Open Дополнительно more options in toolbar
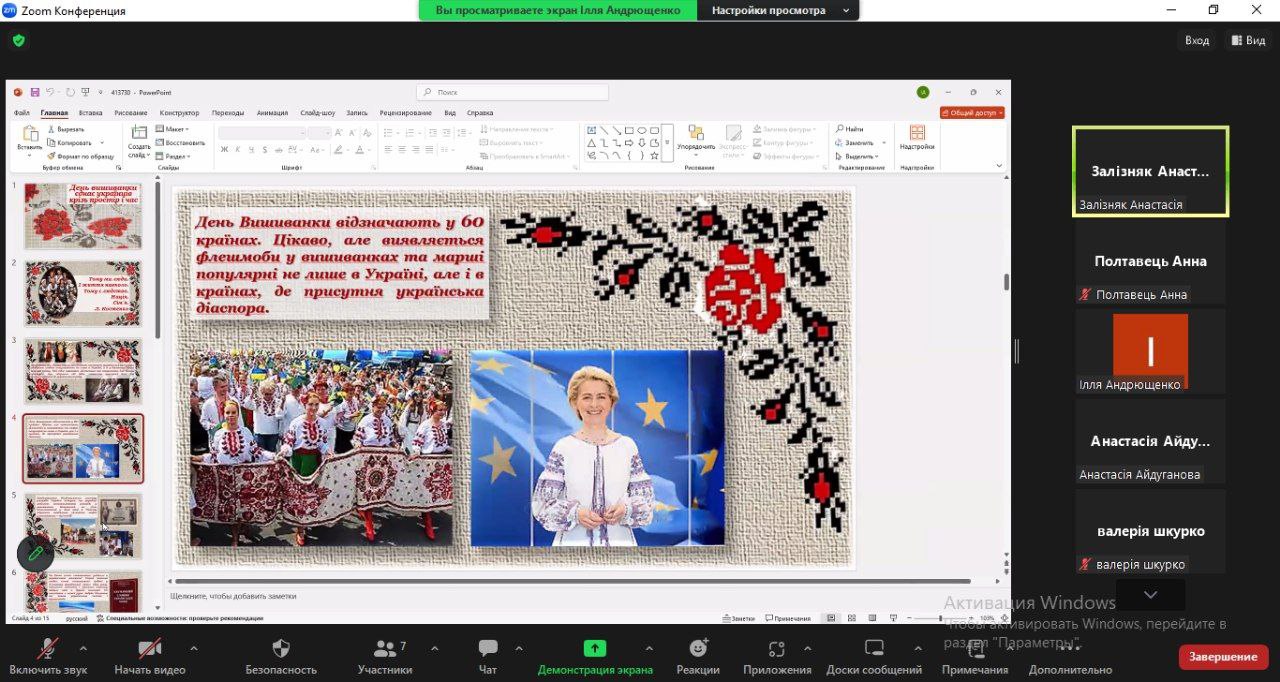1280x682 pixels. [x=1070, y=656]
